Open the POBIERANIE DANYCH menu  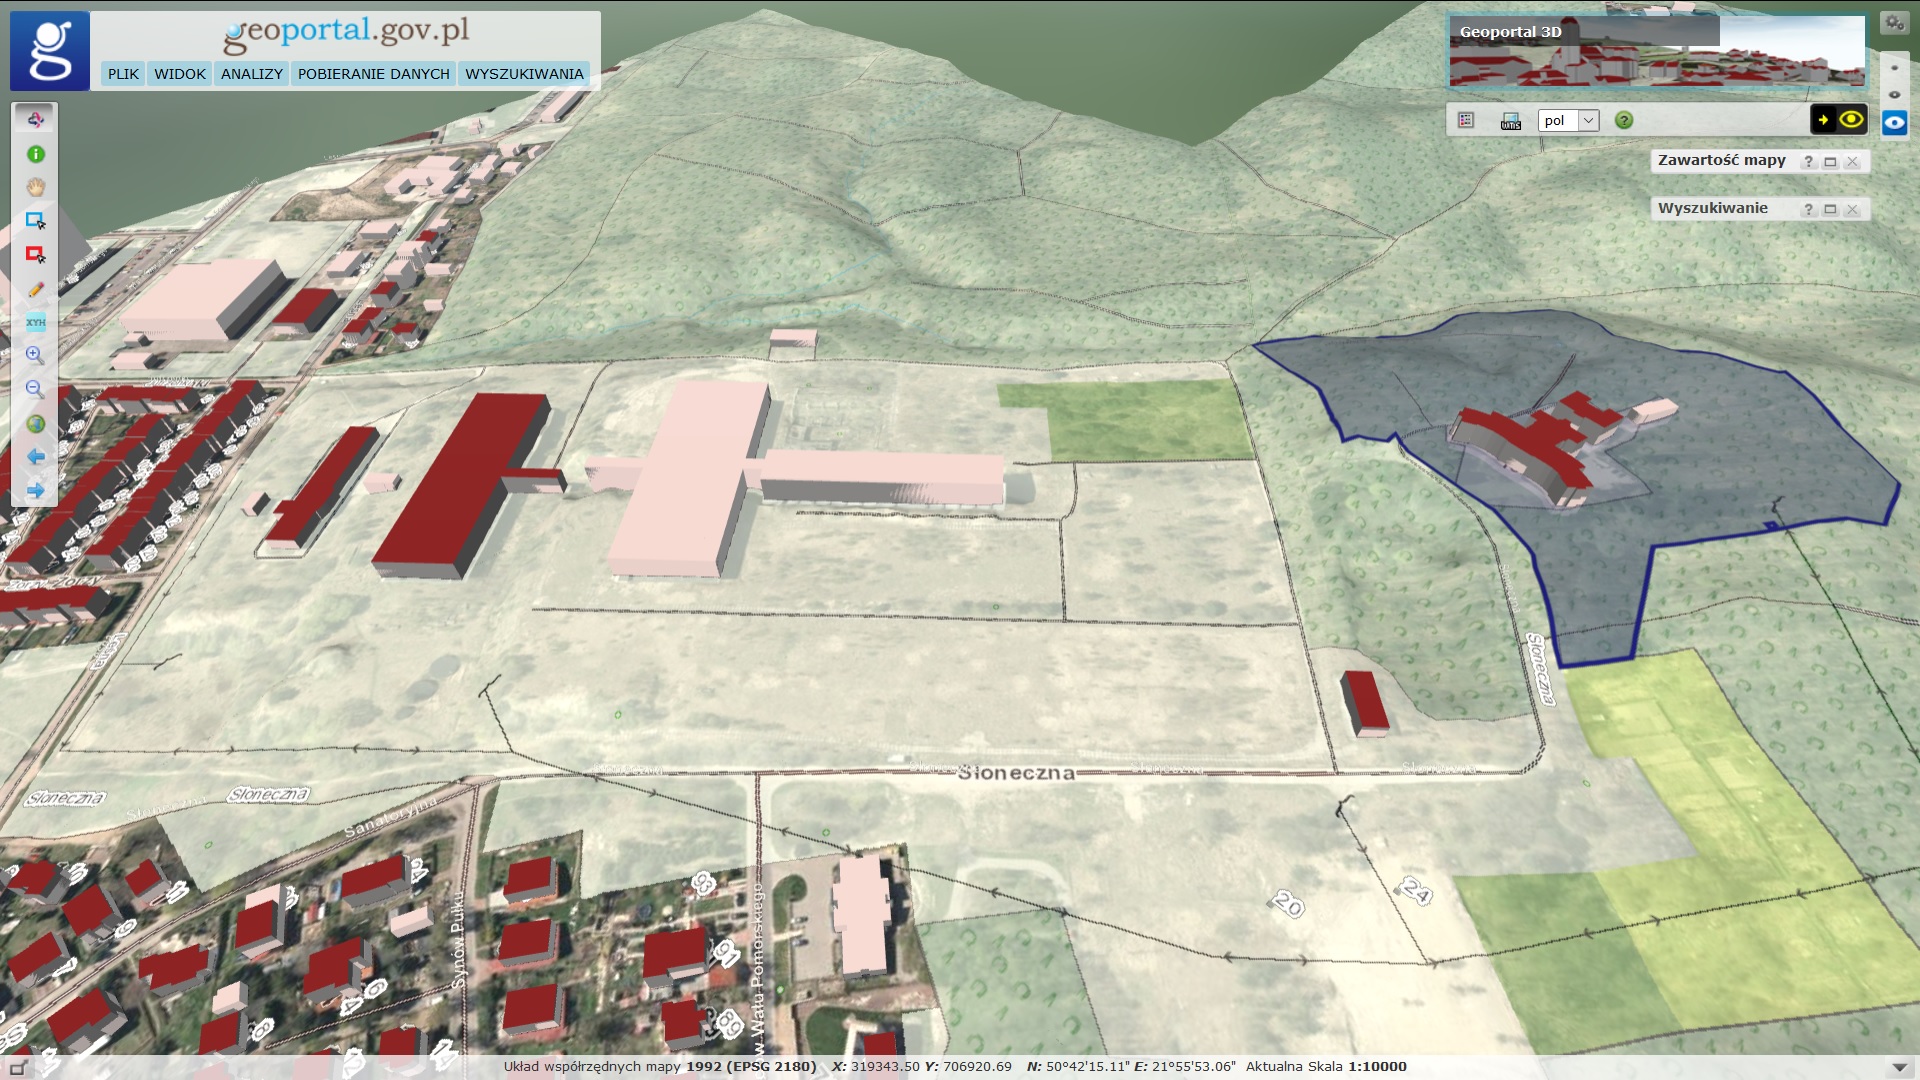pyautogui.click(x=374, y=74)
